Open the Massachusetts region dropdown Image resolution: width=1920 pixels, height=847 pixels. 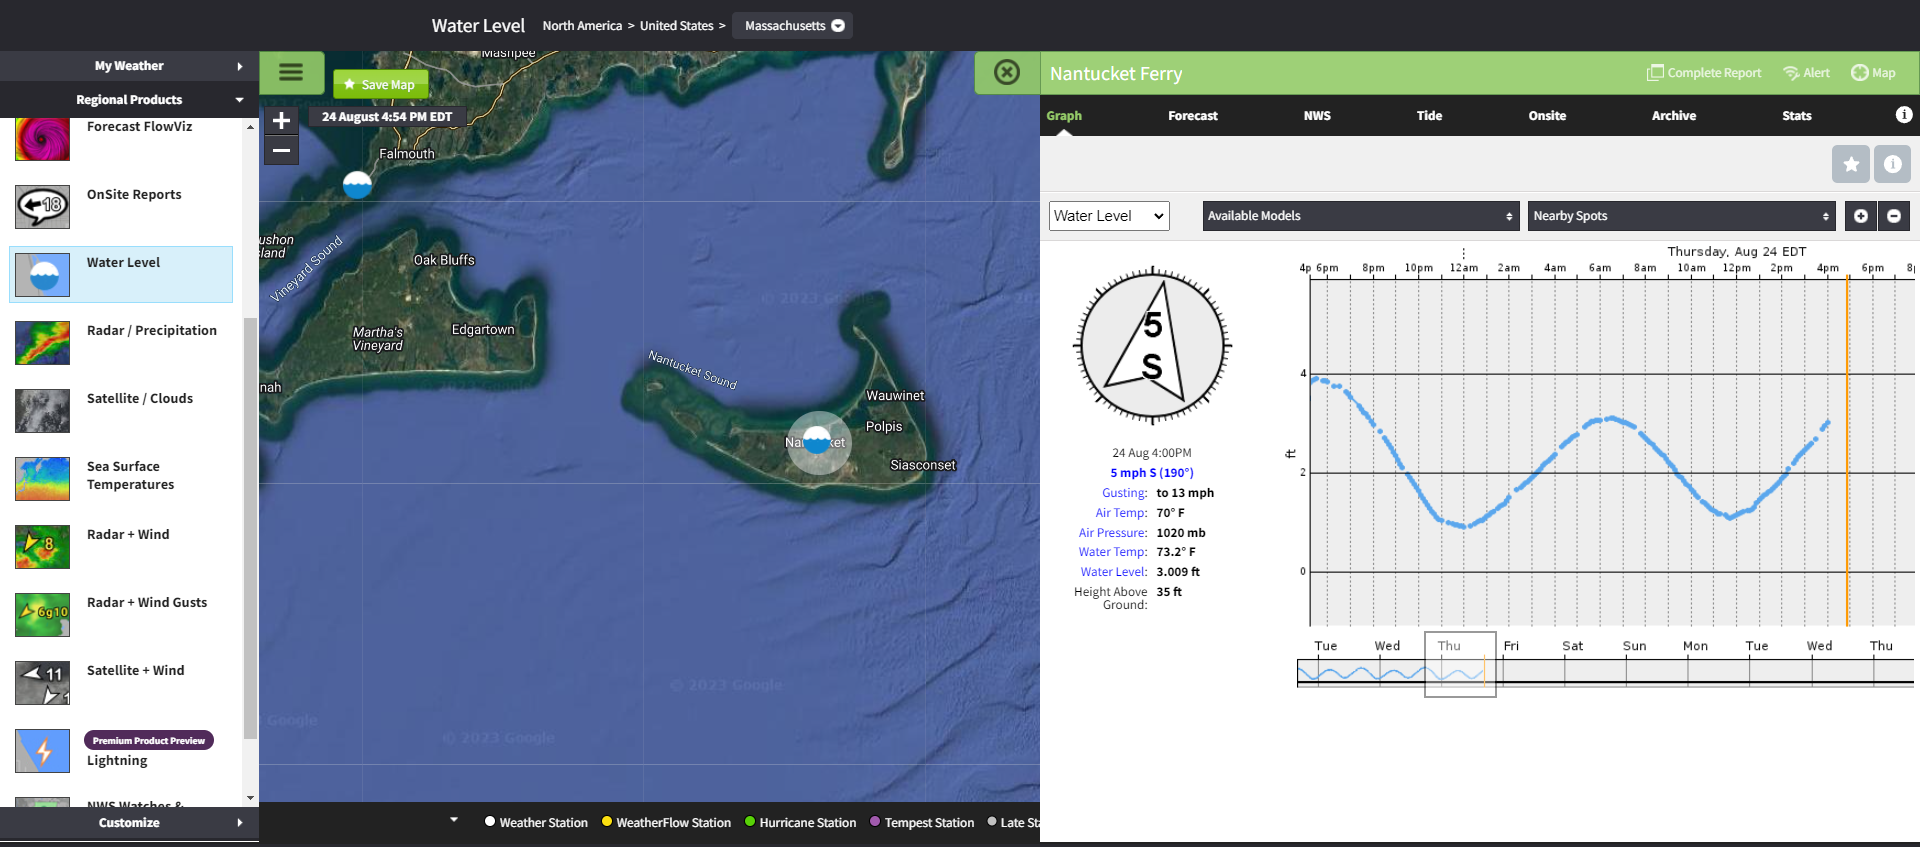point(793,26)
